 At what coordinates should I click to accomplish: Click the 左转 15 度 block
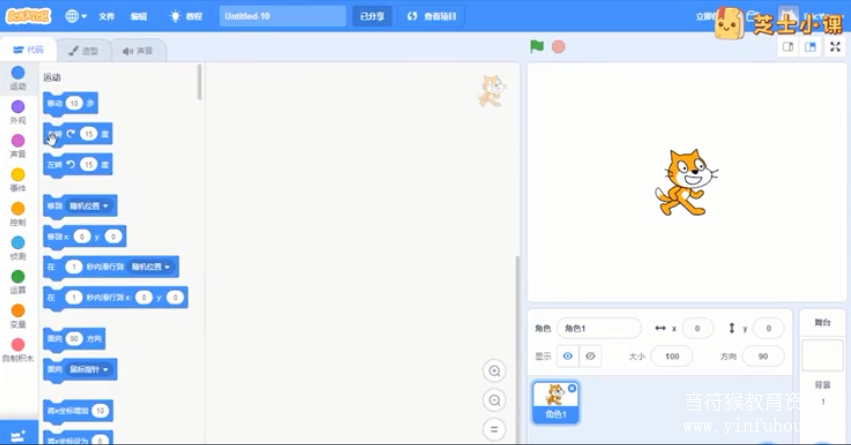pyautogui.click(x=78, y=164)
